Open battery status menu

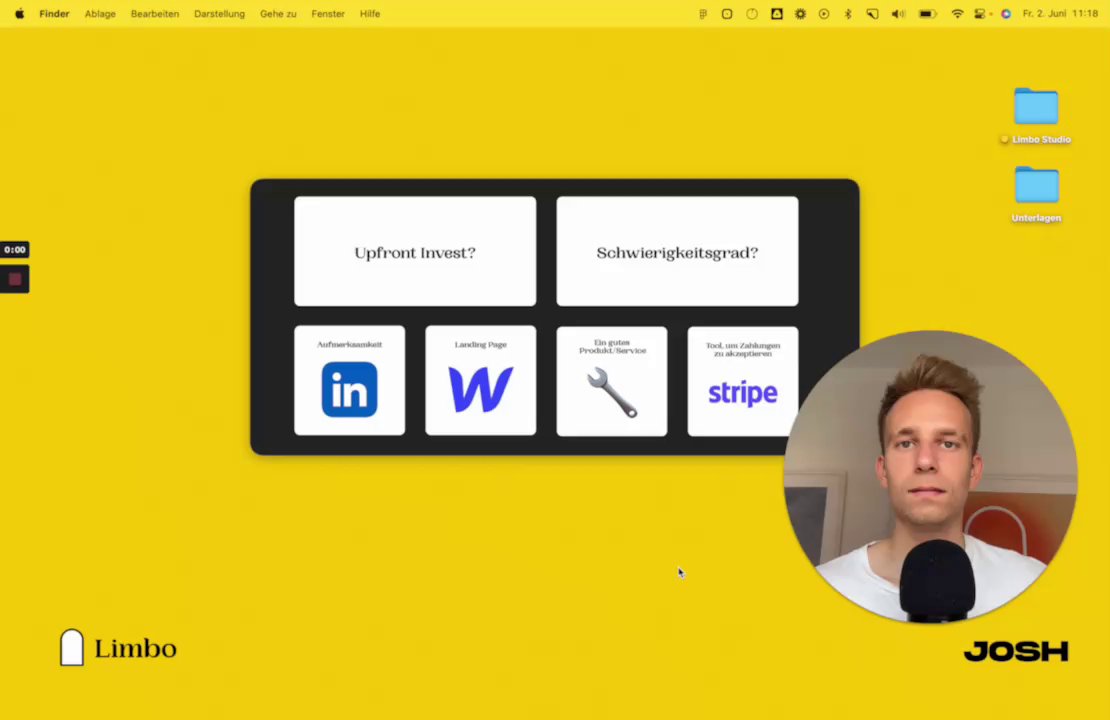(x=927, y=13)
